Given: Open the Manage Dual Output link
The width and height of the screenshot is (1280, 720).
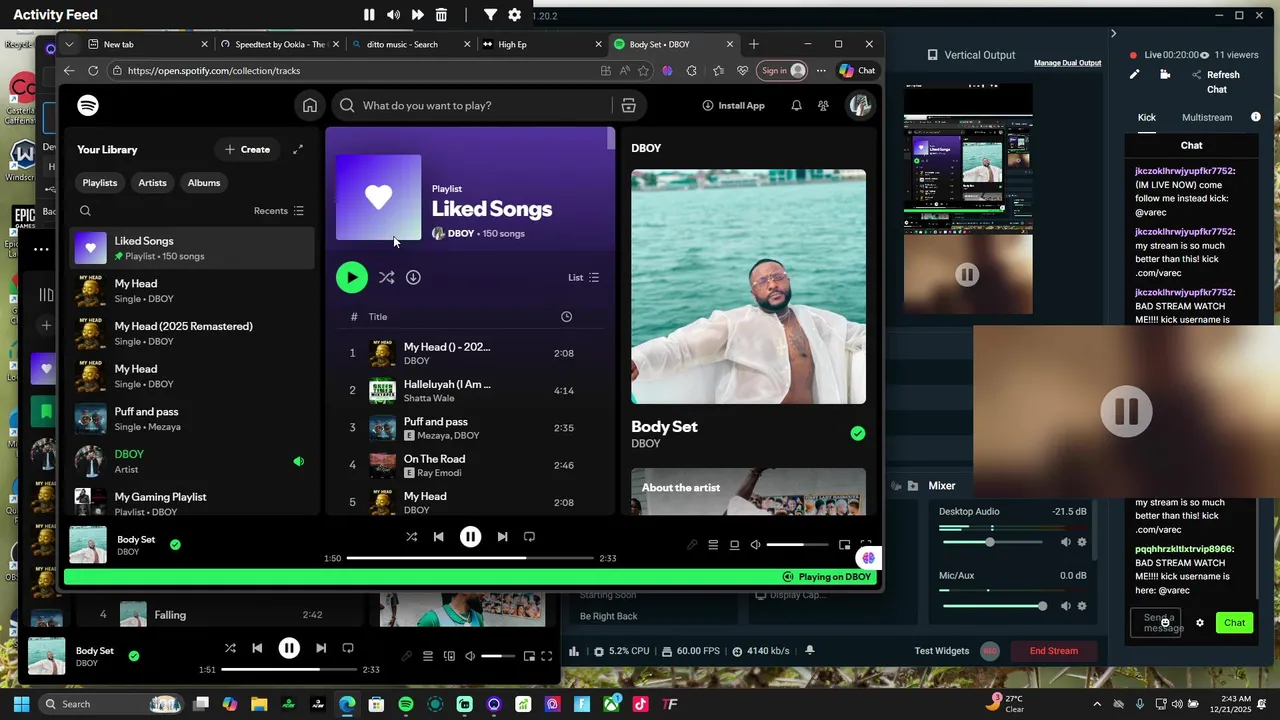Looking at the screenshot, I should coord(1067,63).
